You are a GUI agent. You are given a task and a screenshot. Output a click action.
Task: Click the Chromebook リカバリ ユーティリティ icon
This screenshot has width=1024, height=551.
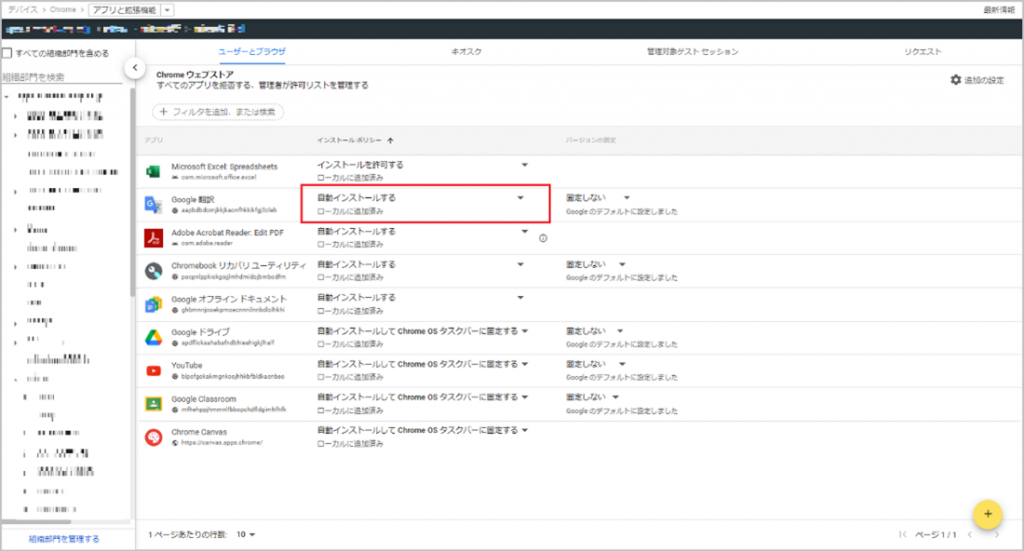[153, 271]
